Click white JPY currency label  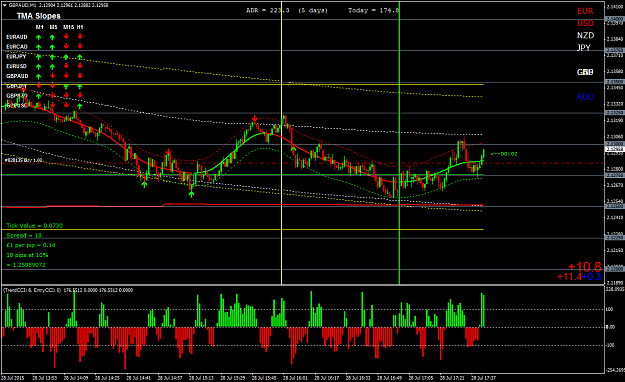[584, 47]
